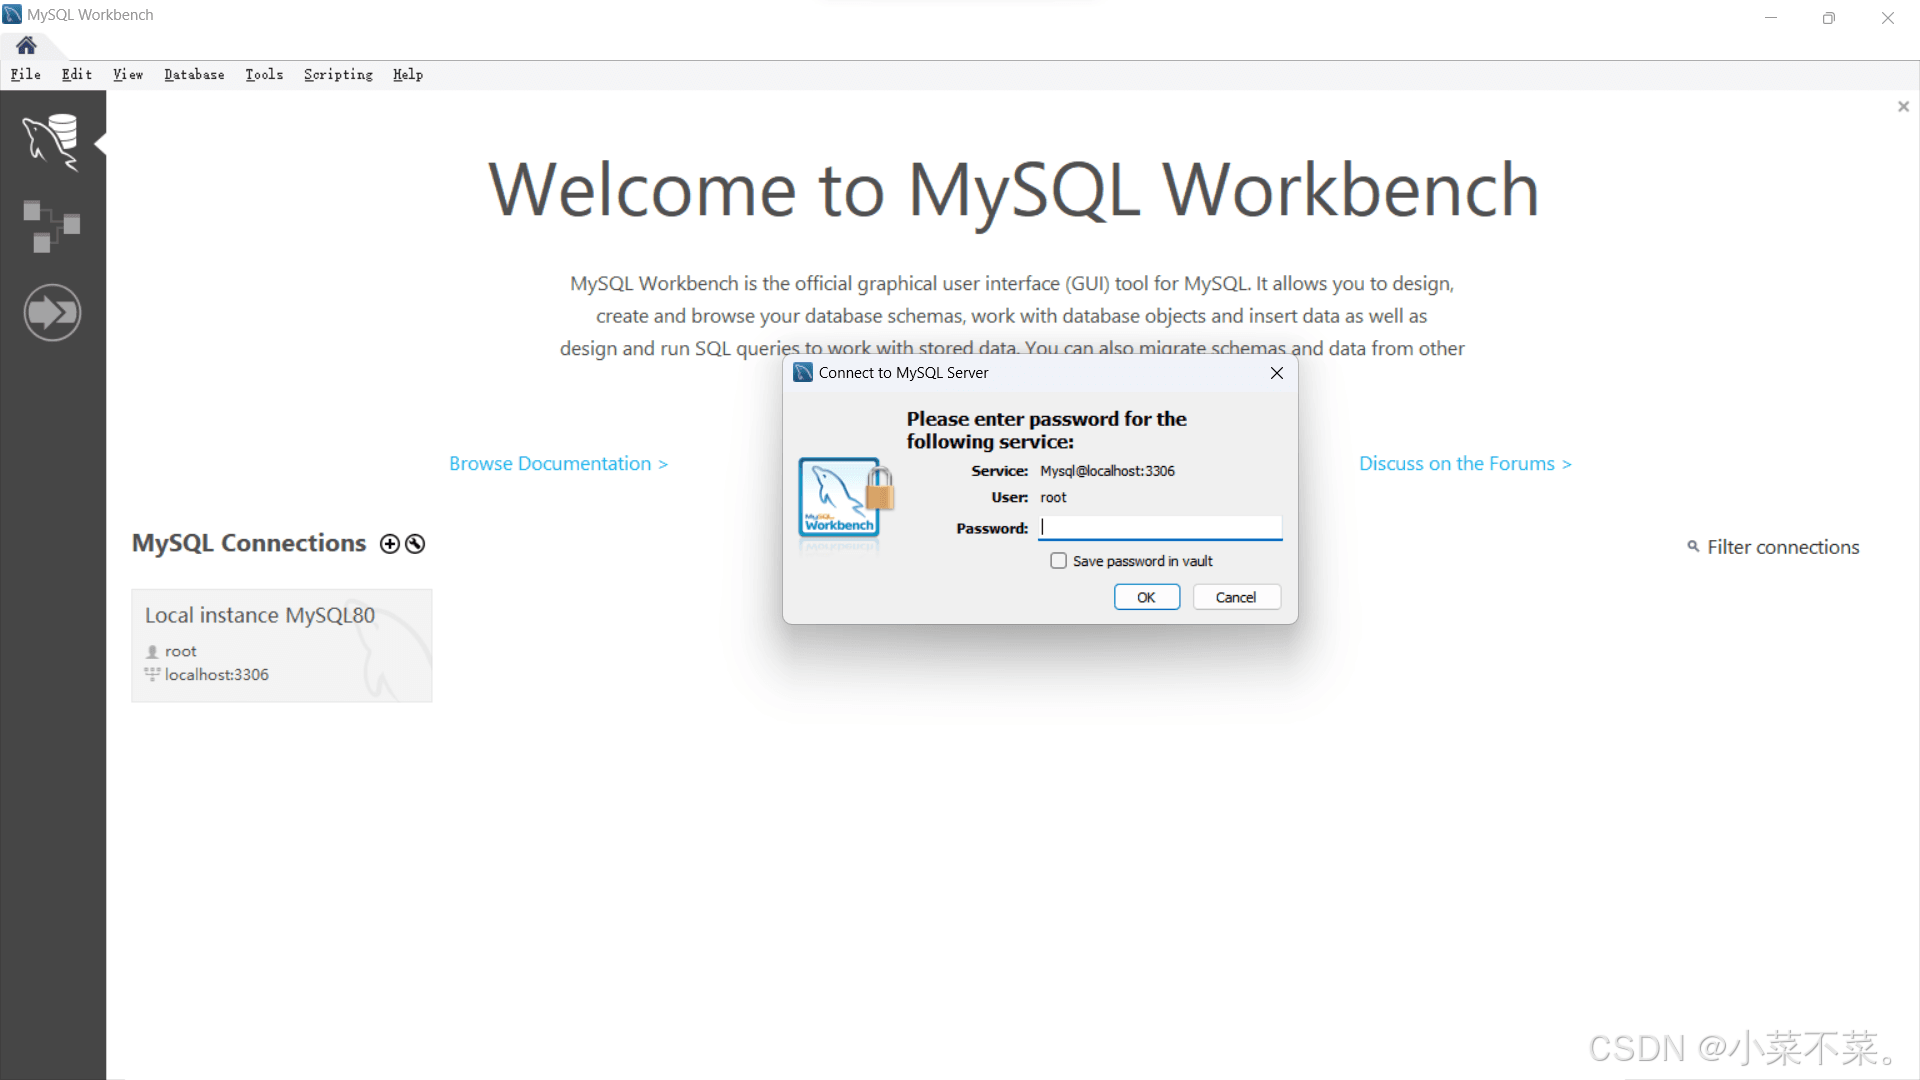Open Local instance MySQL80 connection tile
The height and width of the screenshot is (1080, 1920).
point(281,645)
